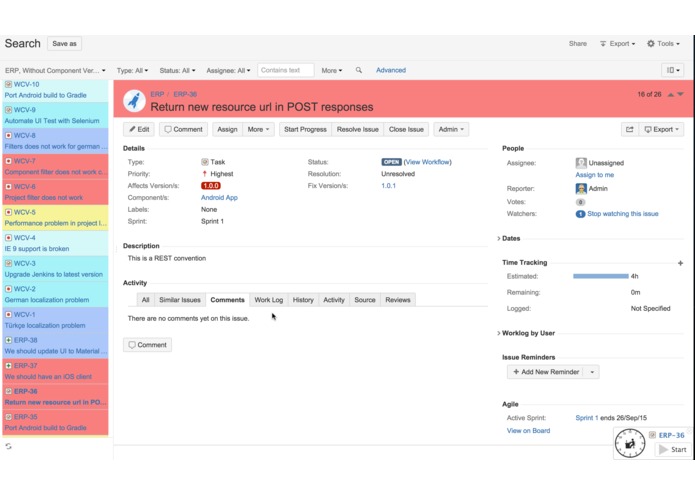
Task: Click the Edit issue button
Action: click(x=139, y=129)
